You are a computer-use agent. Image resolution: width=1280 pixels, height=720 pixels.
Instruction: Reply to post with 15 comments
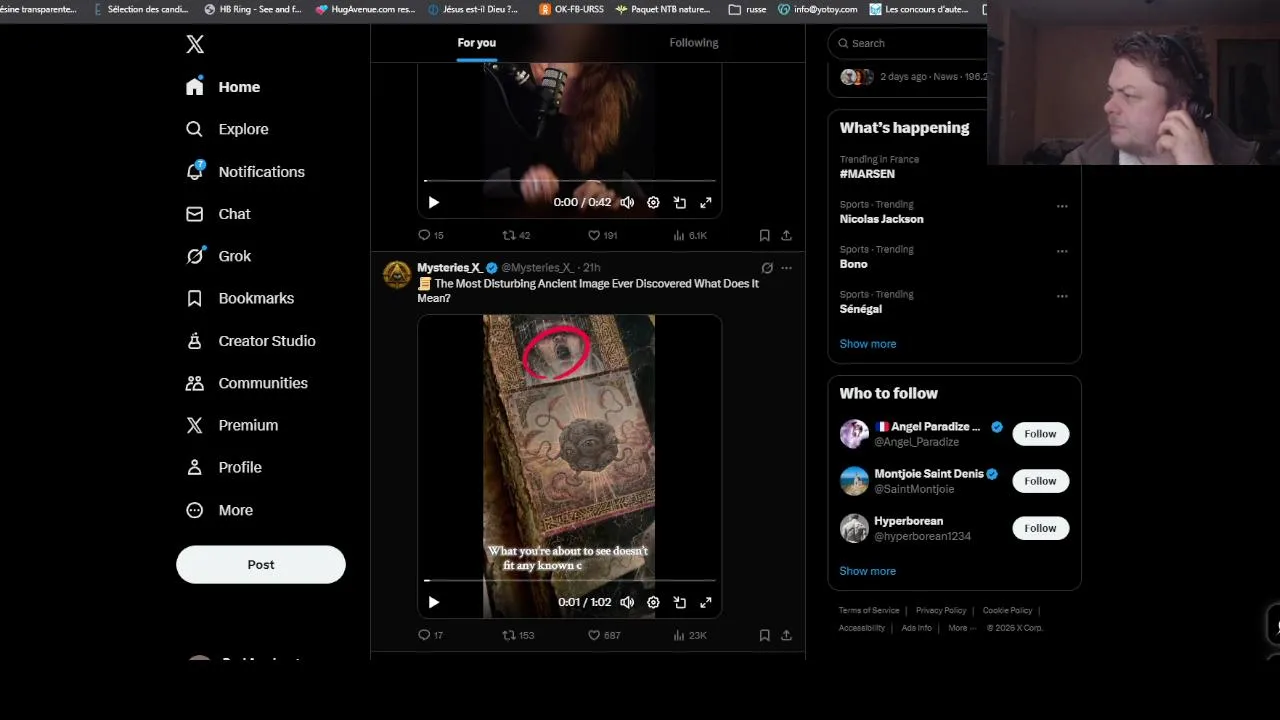point(430,235)
